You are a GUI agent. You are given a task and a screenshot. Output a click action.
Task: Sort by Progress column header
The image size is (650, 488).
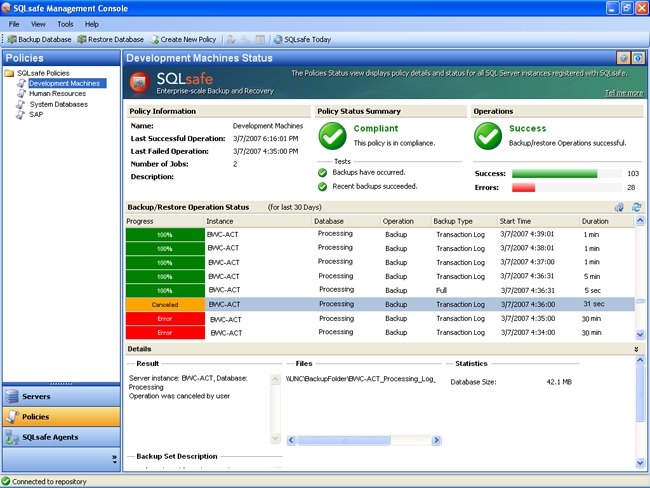click(x=165, y=221)
